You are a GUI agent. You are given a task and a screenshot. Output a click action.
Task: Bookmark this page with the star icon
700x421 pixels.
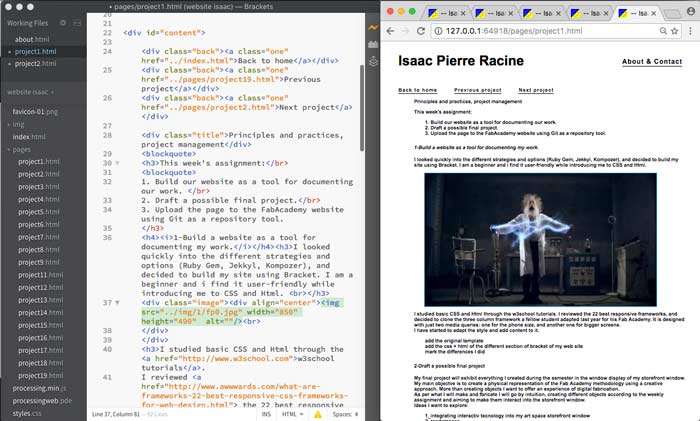point(675,31)
